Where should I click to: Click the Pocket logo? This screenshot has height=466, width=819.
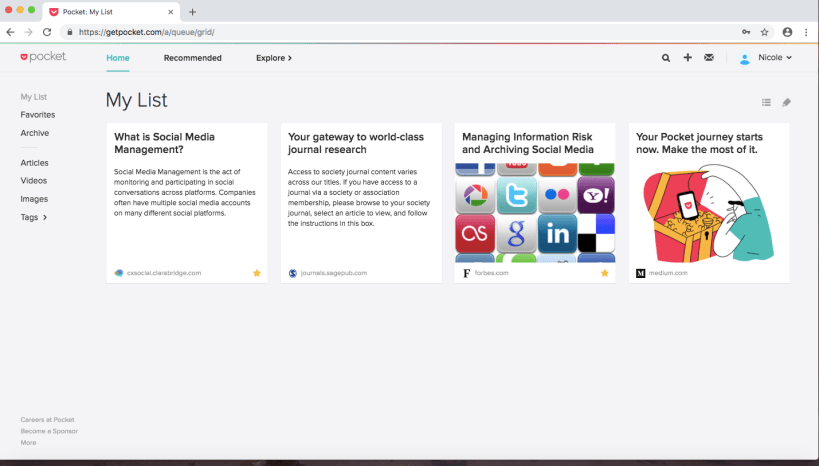pyautogui.click(x=43, y=57)
